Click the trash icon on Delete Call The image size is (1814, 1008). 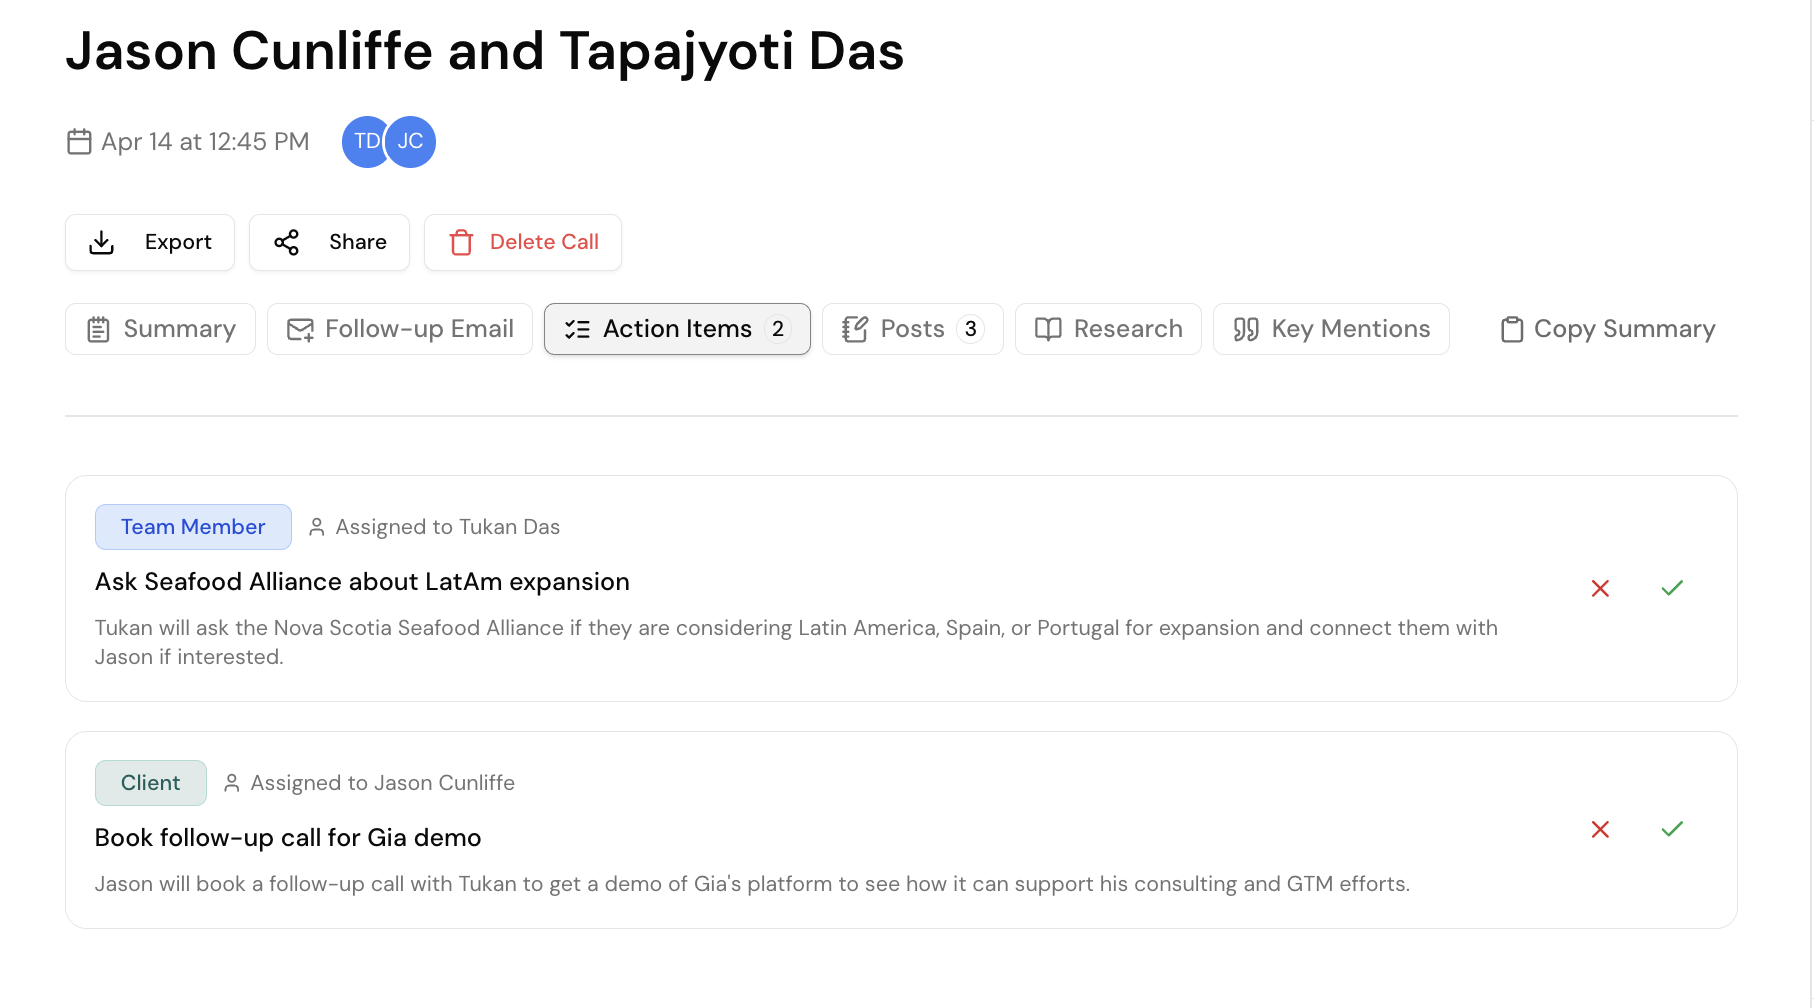click(462, 242)
